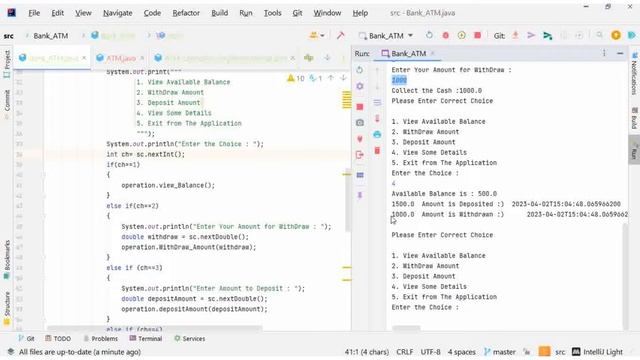Screen dimensions: 640x360
Task: Open Run panel options three-dot menu
Action: tap(604, 53)
